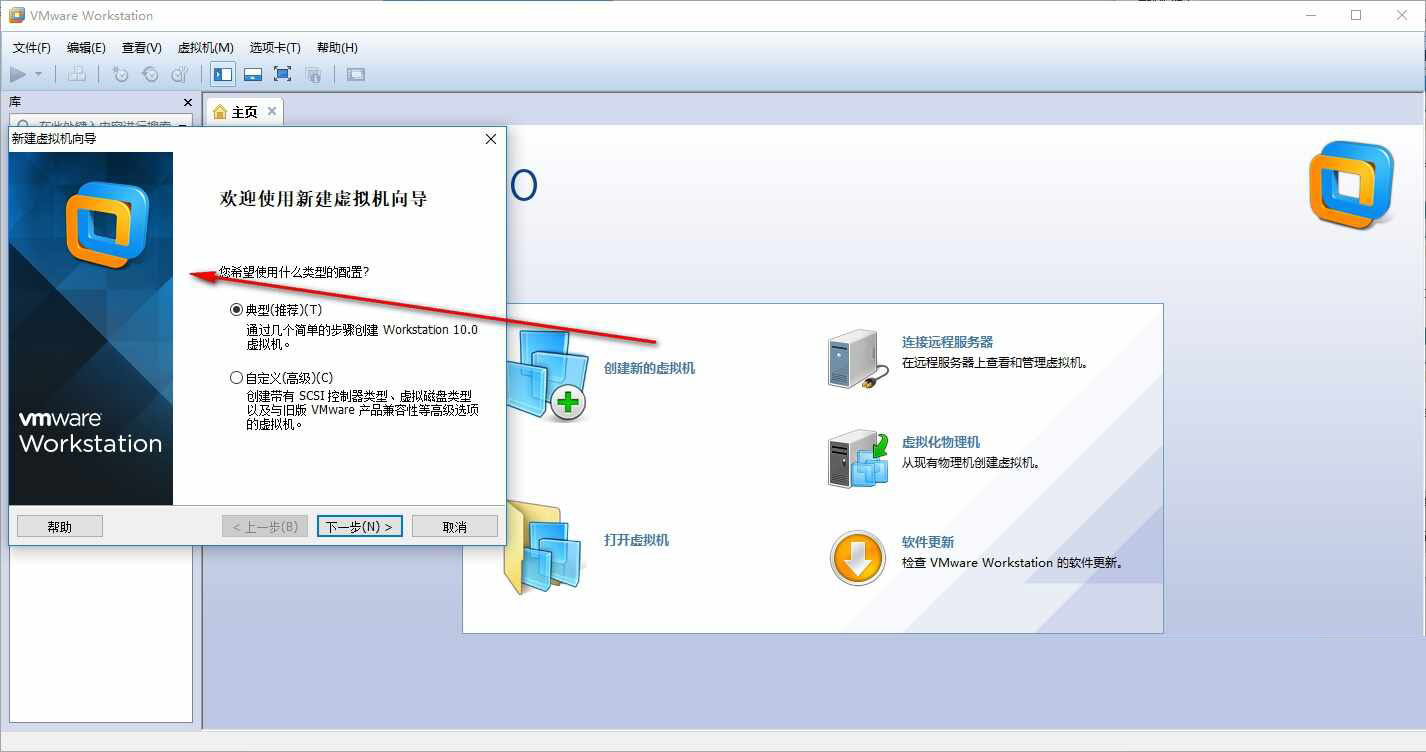Click the take snapshot toolbar icon
Image resolution: width=1426 pixels, height=752 pixels.
(120, 74)
